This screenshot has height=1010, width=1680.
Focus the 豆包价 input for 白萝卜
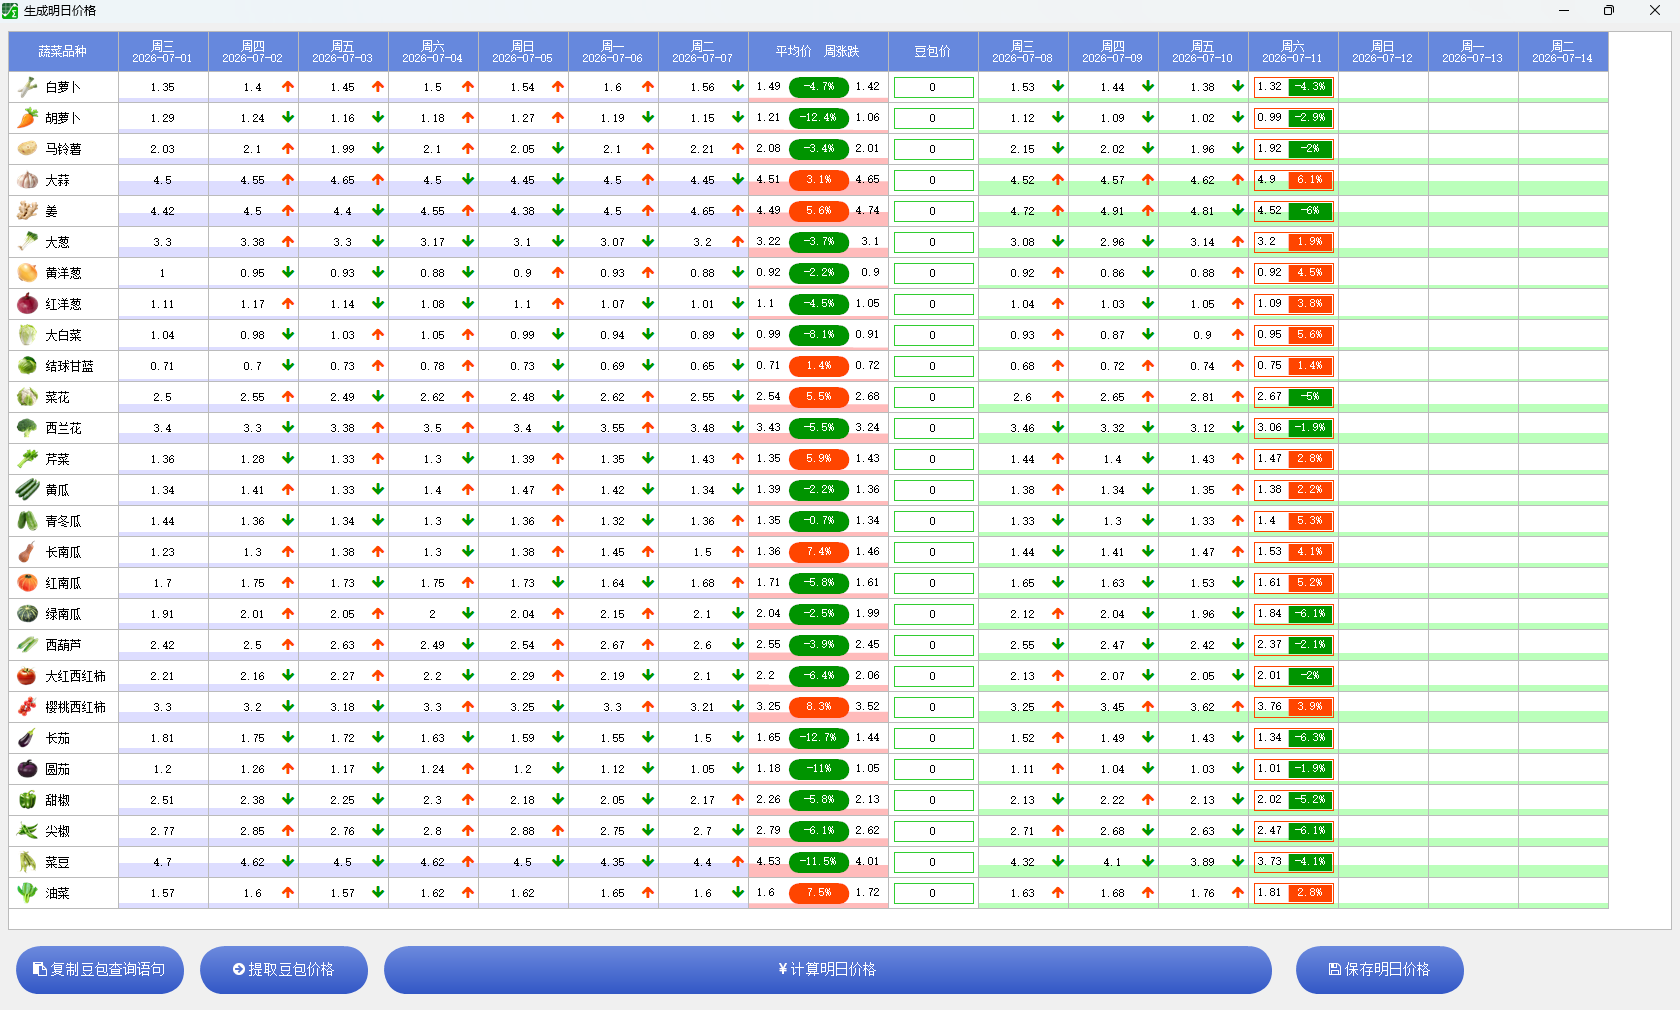coord(933,88)
